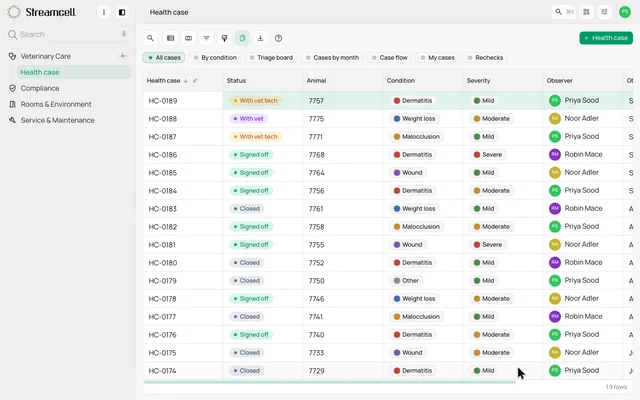Screen dimensions: 640x400
Task: Expand the Veterinary Care section
Action: click(46, 56)
